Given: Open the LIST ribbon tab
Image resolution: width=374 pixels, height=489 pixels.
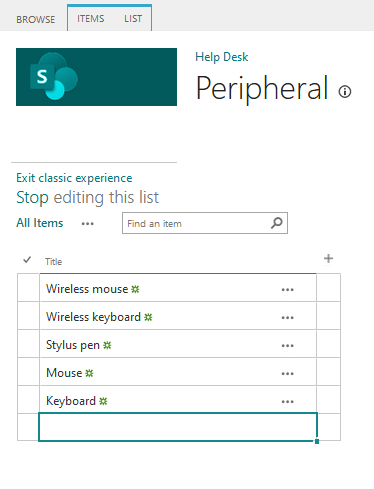Looking at the screenshot, I should click(x=133, y=19).
